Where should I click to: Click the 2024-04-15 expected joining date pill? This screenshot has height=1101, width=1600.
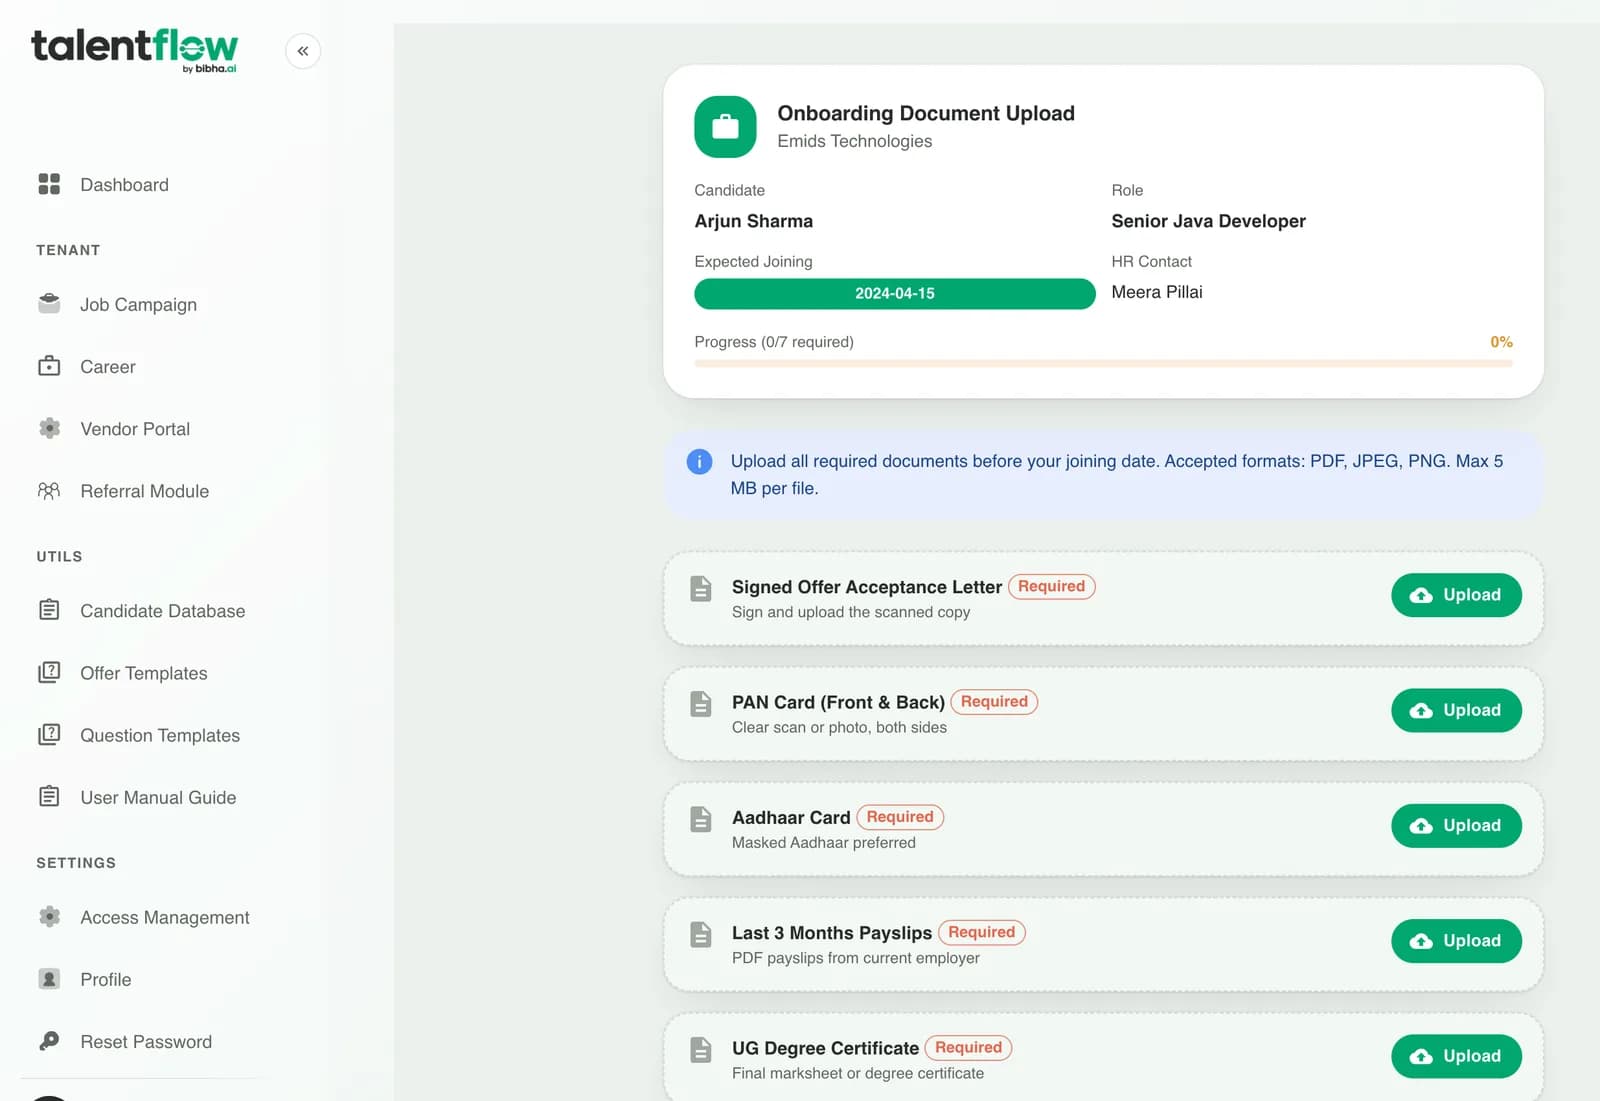[895, 293]
